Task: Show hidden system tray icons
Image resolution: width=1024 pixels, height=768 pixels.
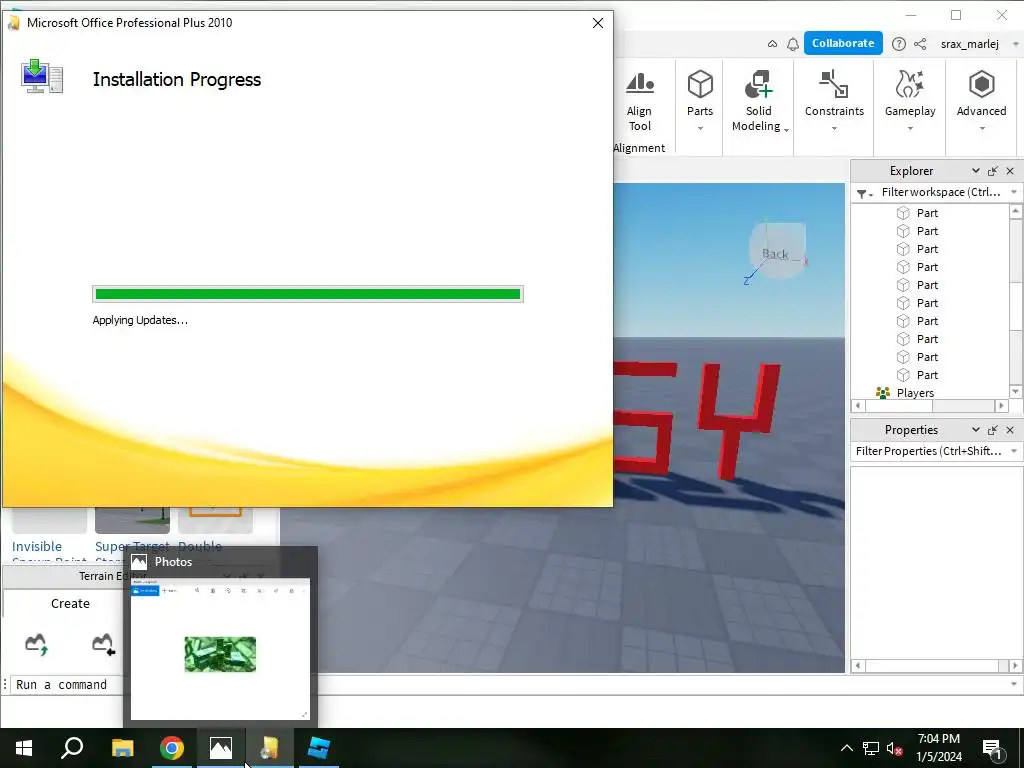Action: tap(846, 748)
